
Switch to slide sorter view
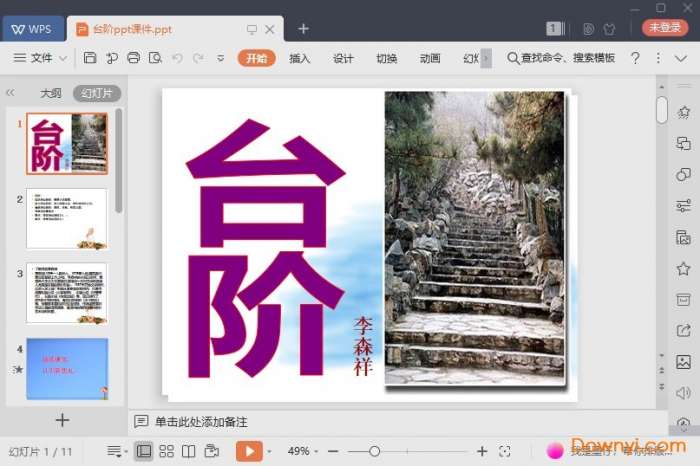[x=166, y=451]
